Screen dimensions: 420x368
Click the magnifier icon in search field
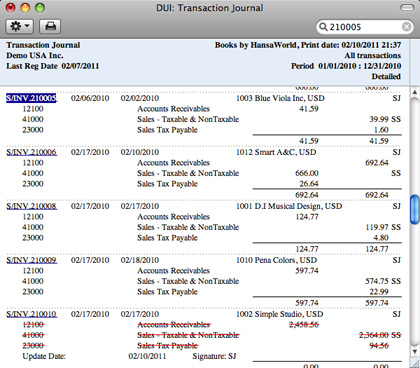(323, 27)
